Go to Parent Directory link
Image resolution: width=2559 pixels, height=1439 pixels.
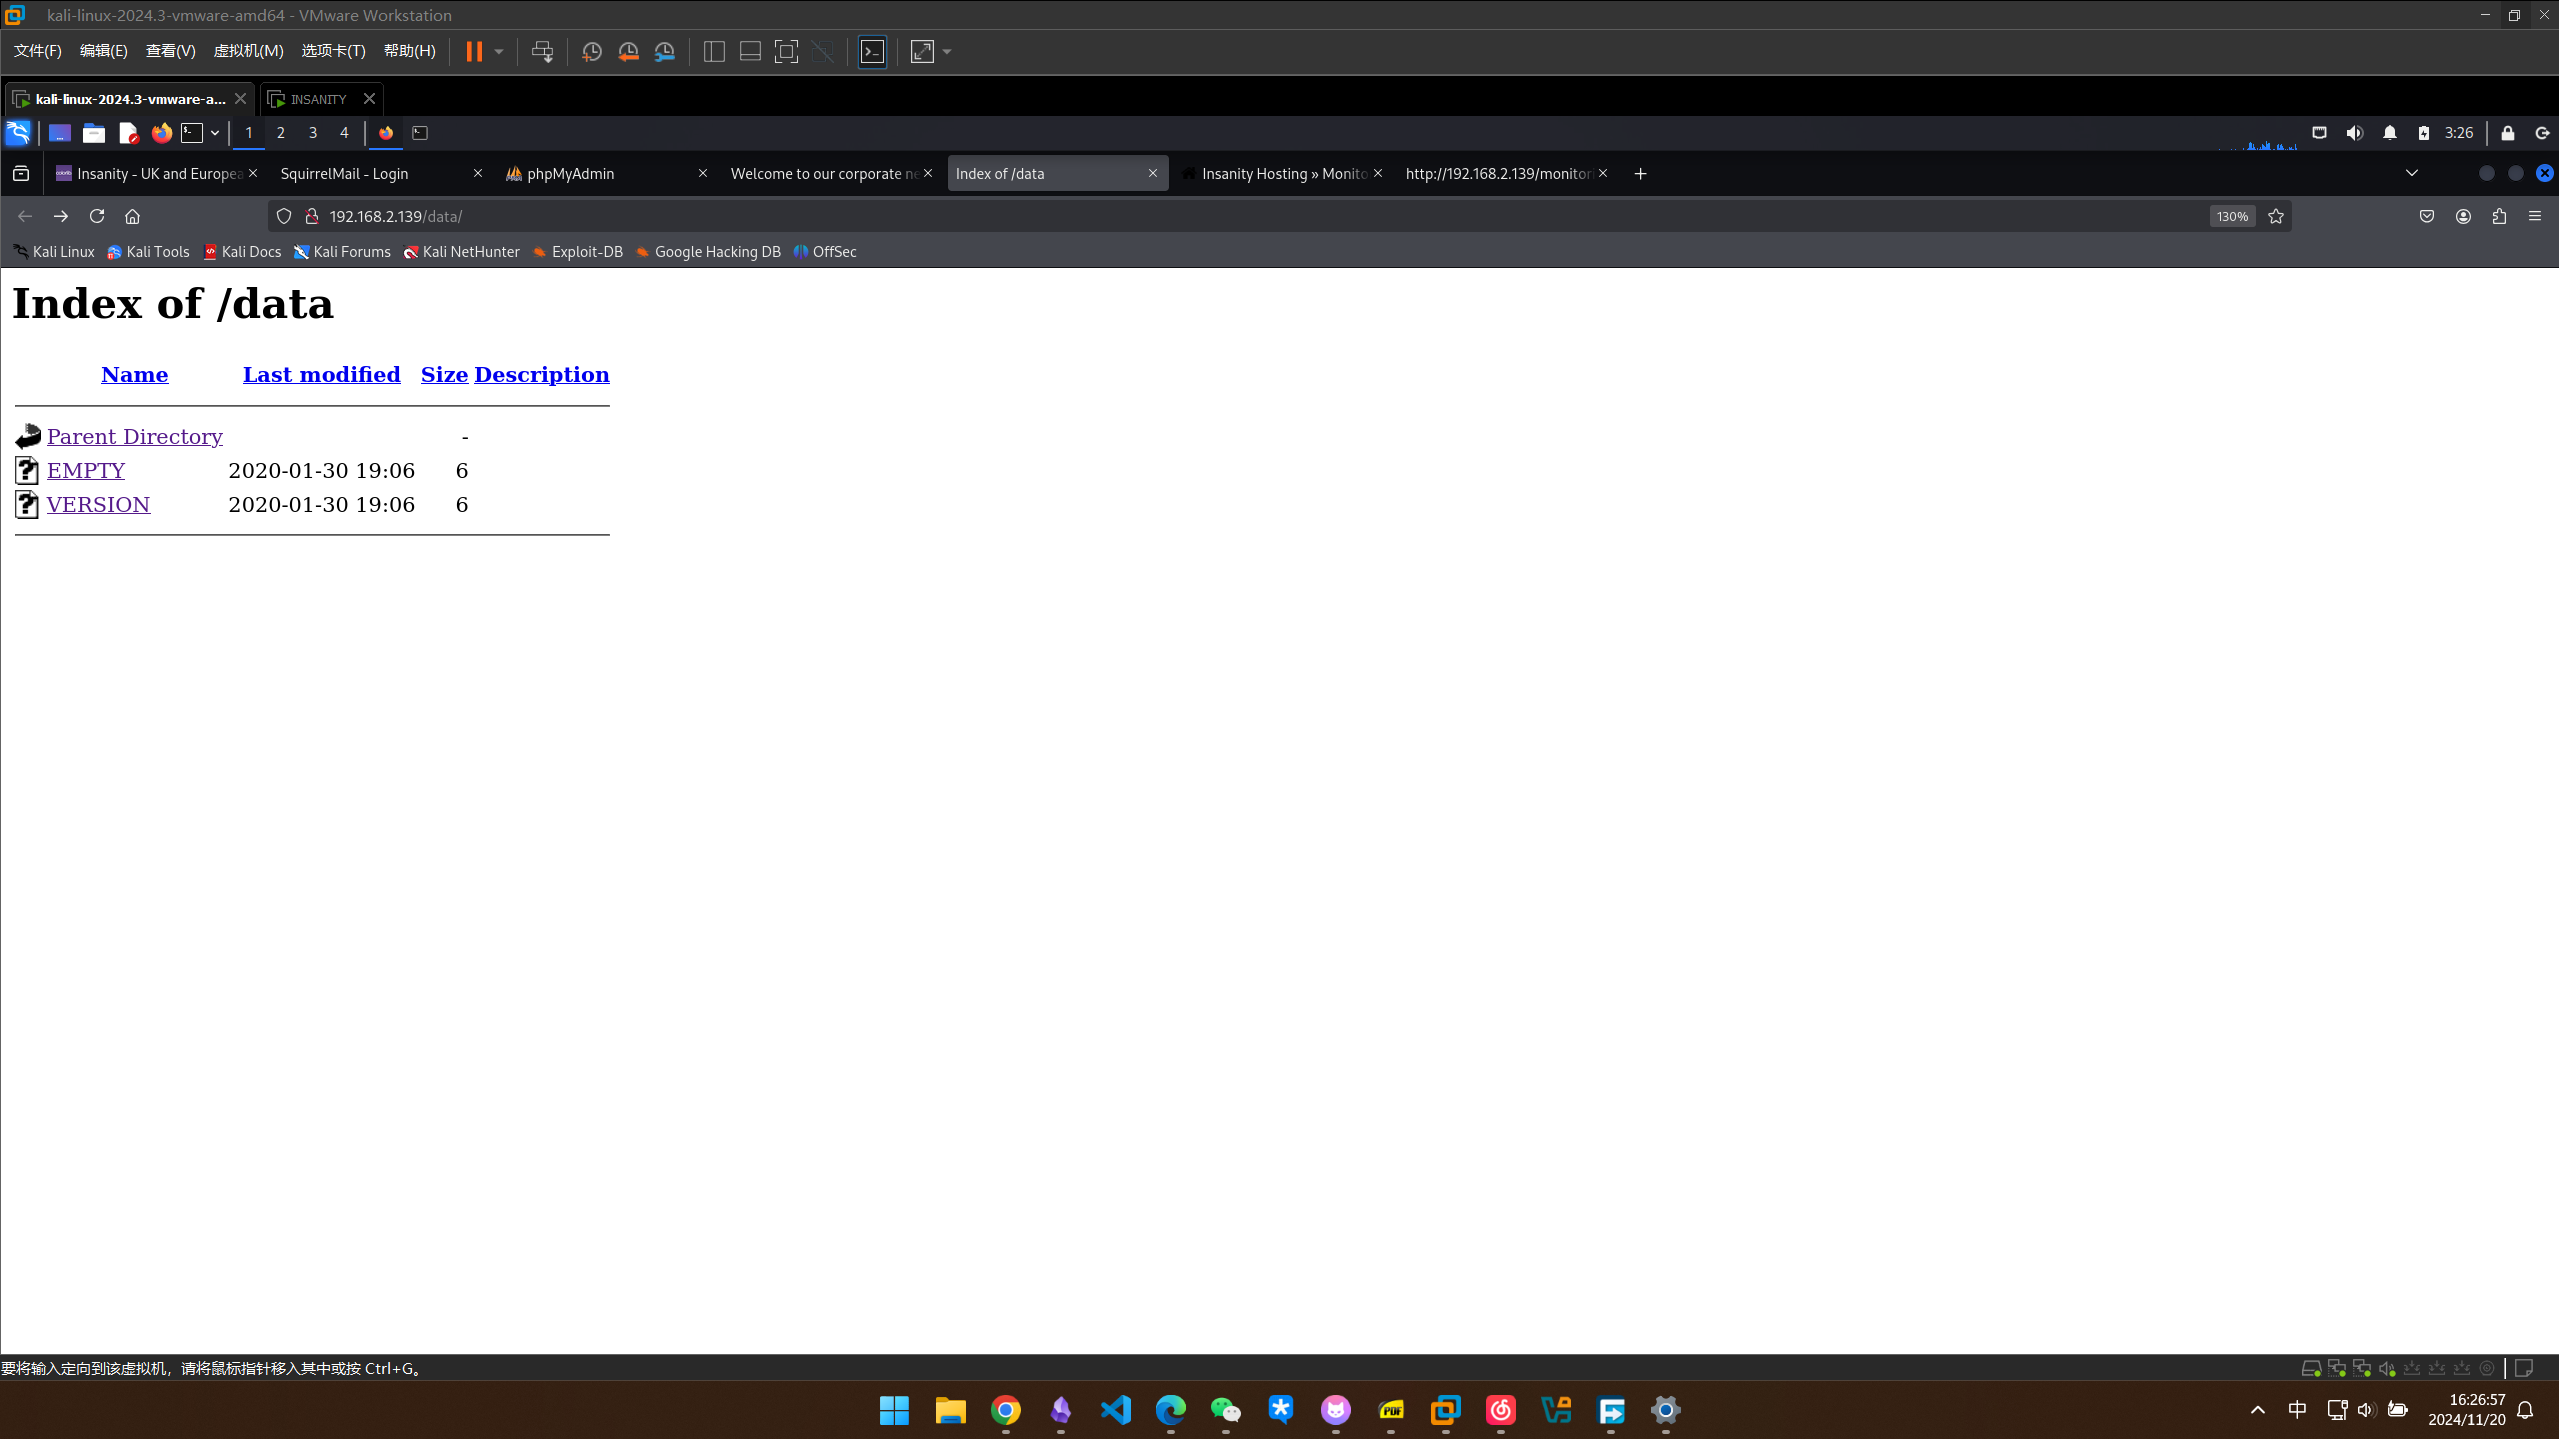pos(134,437)
